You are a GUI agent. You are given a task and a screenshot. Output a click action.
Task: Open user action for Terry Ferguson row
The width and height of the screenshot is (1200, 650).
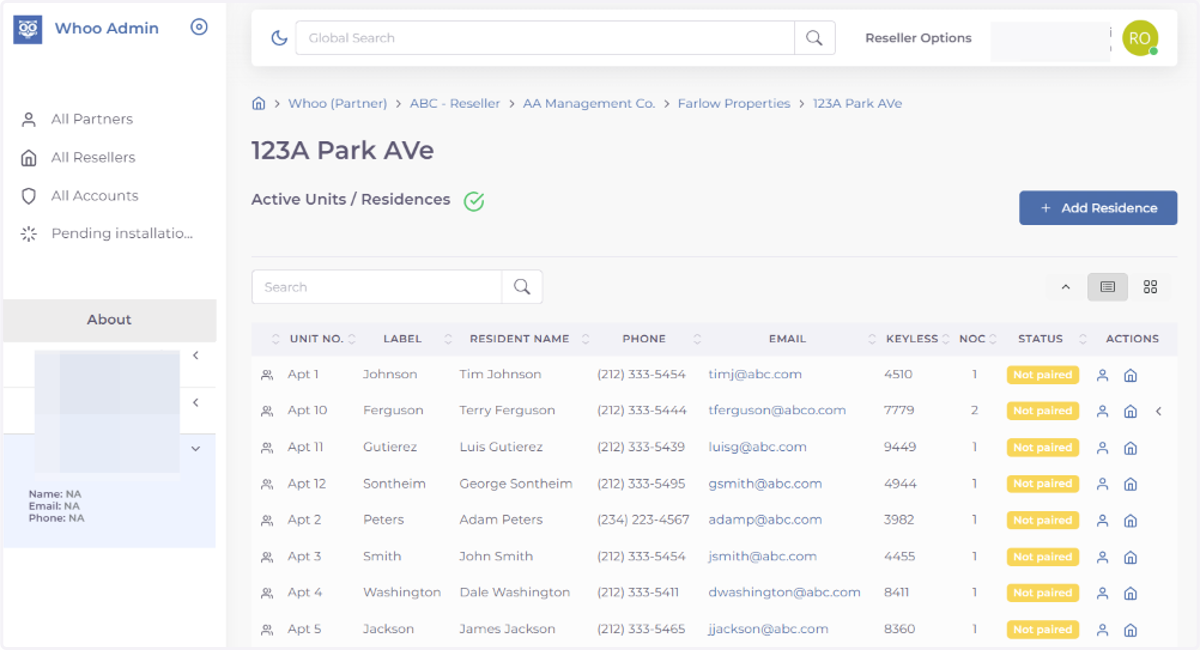point(1102,411)
